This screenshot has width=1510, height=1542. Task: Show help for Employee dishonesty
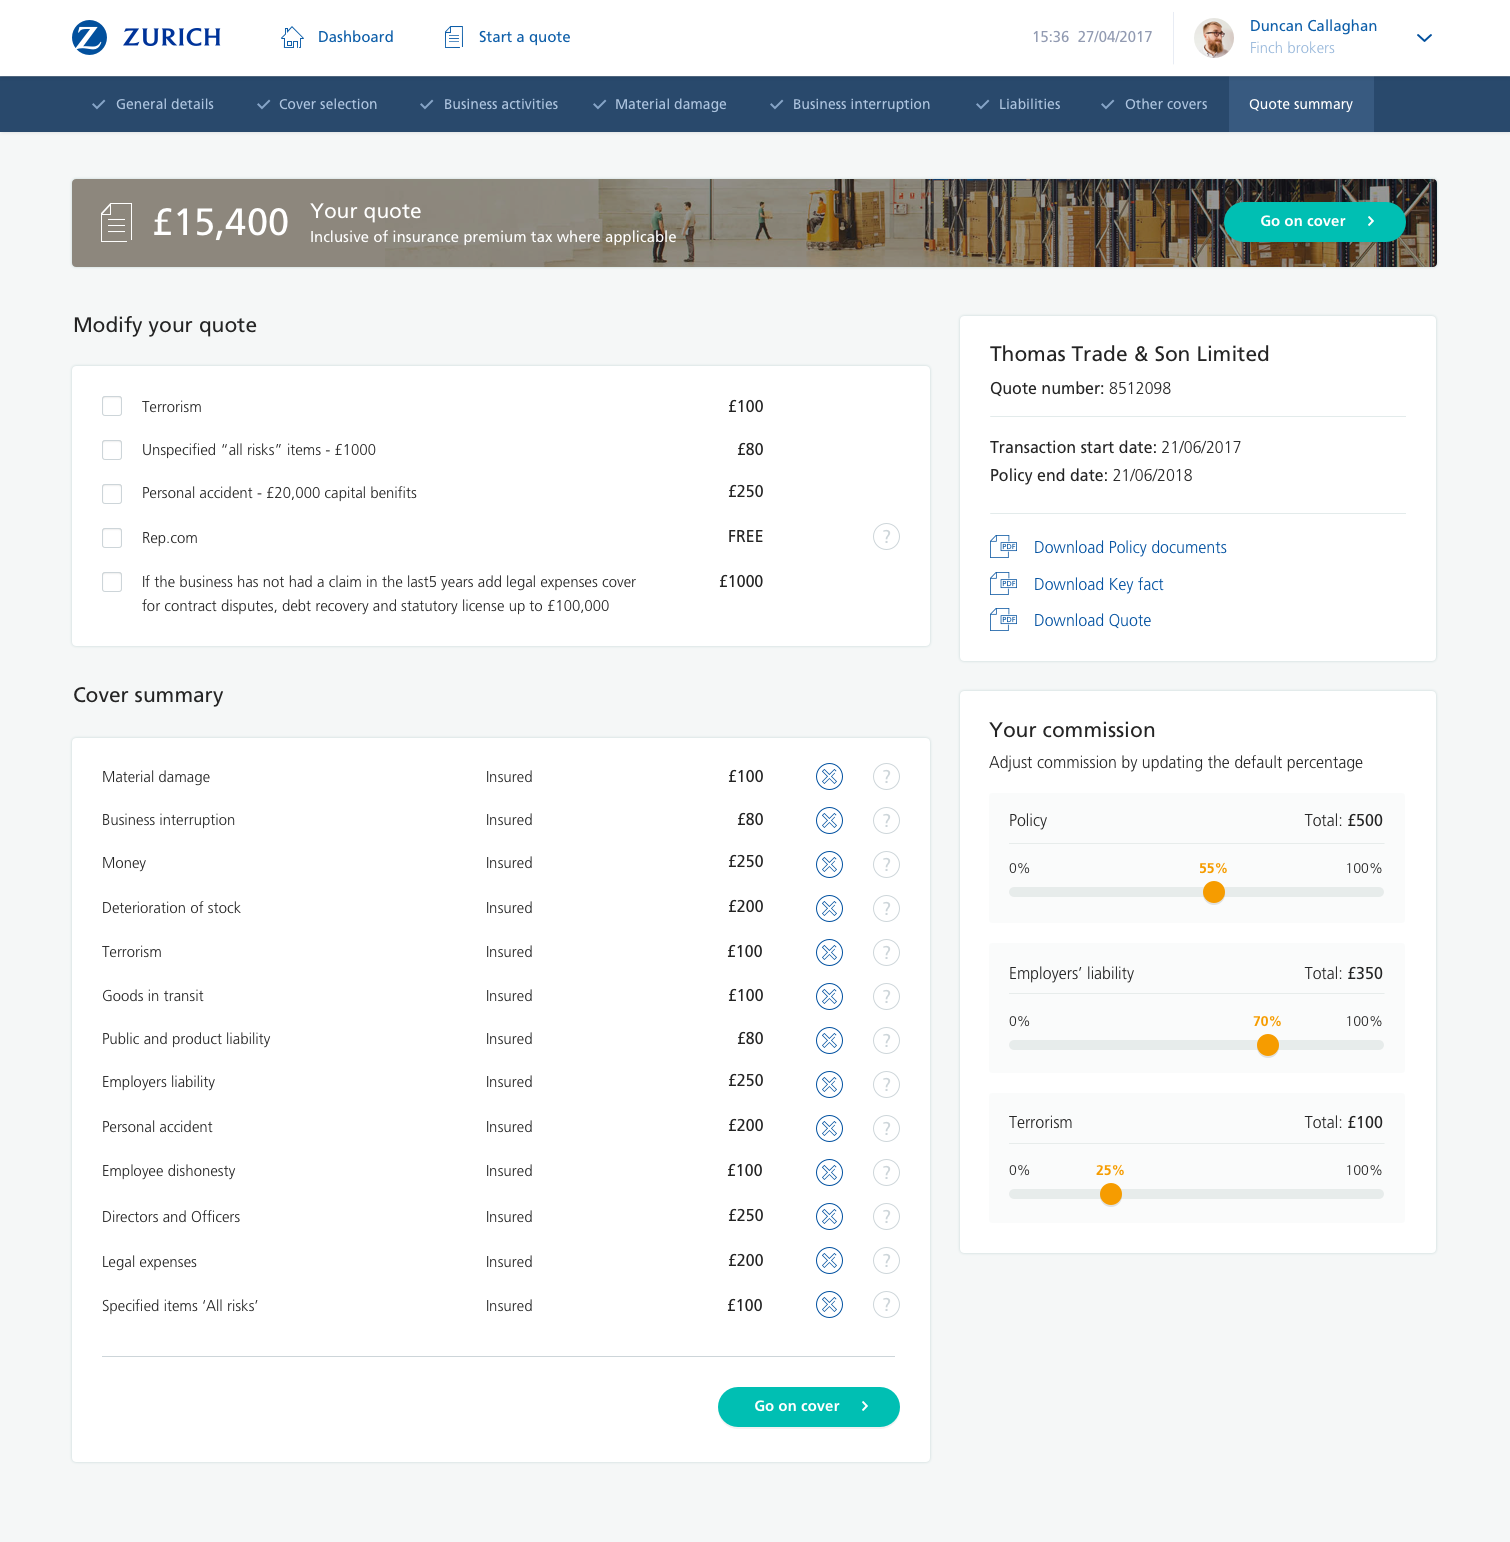886,1172
